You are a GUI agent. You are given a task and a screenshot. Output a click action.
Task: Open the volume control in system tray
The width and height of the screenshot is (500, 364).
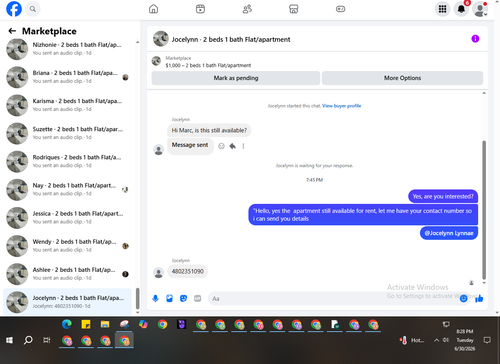[x=446, y=340]
